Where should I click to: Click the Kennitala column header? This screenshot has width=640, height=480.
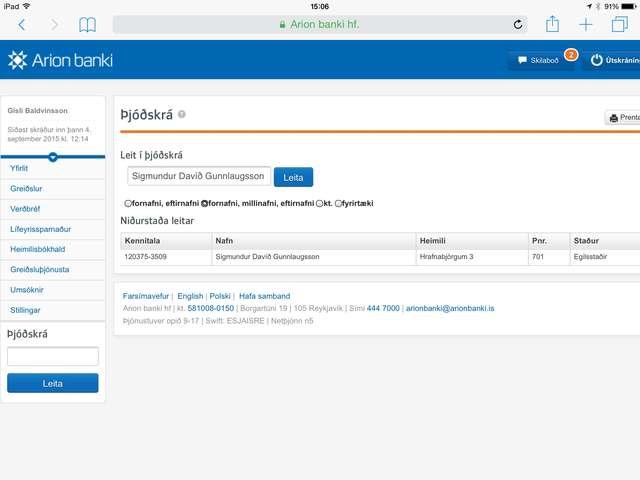tap(166, 241)
